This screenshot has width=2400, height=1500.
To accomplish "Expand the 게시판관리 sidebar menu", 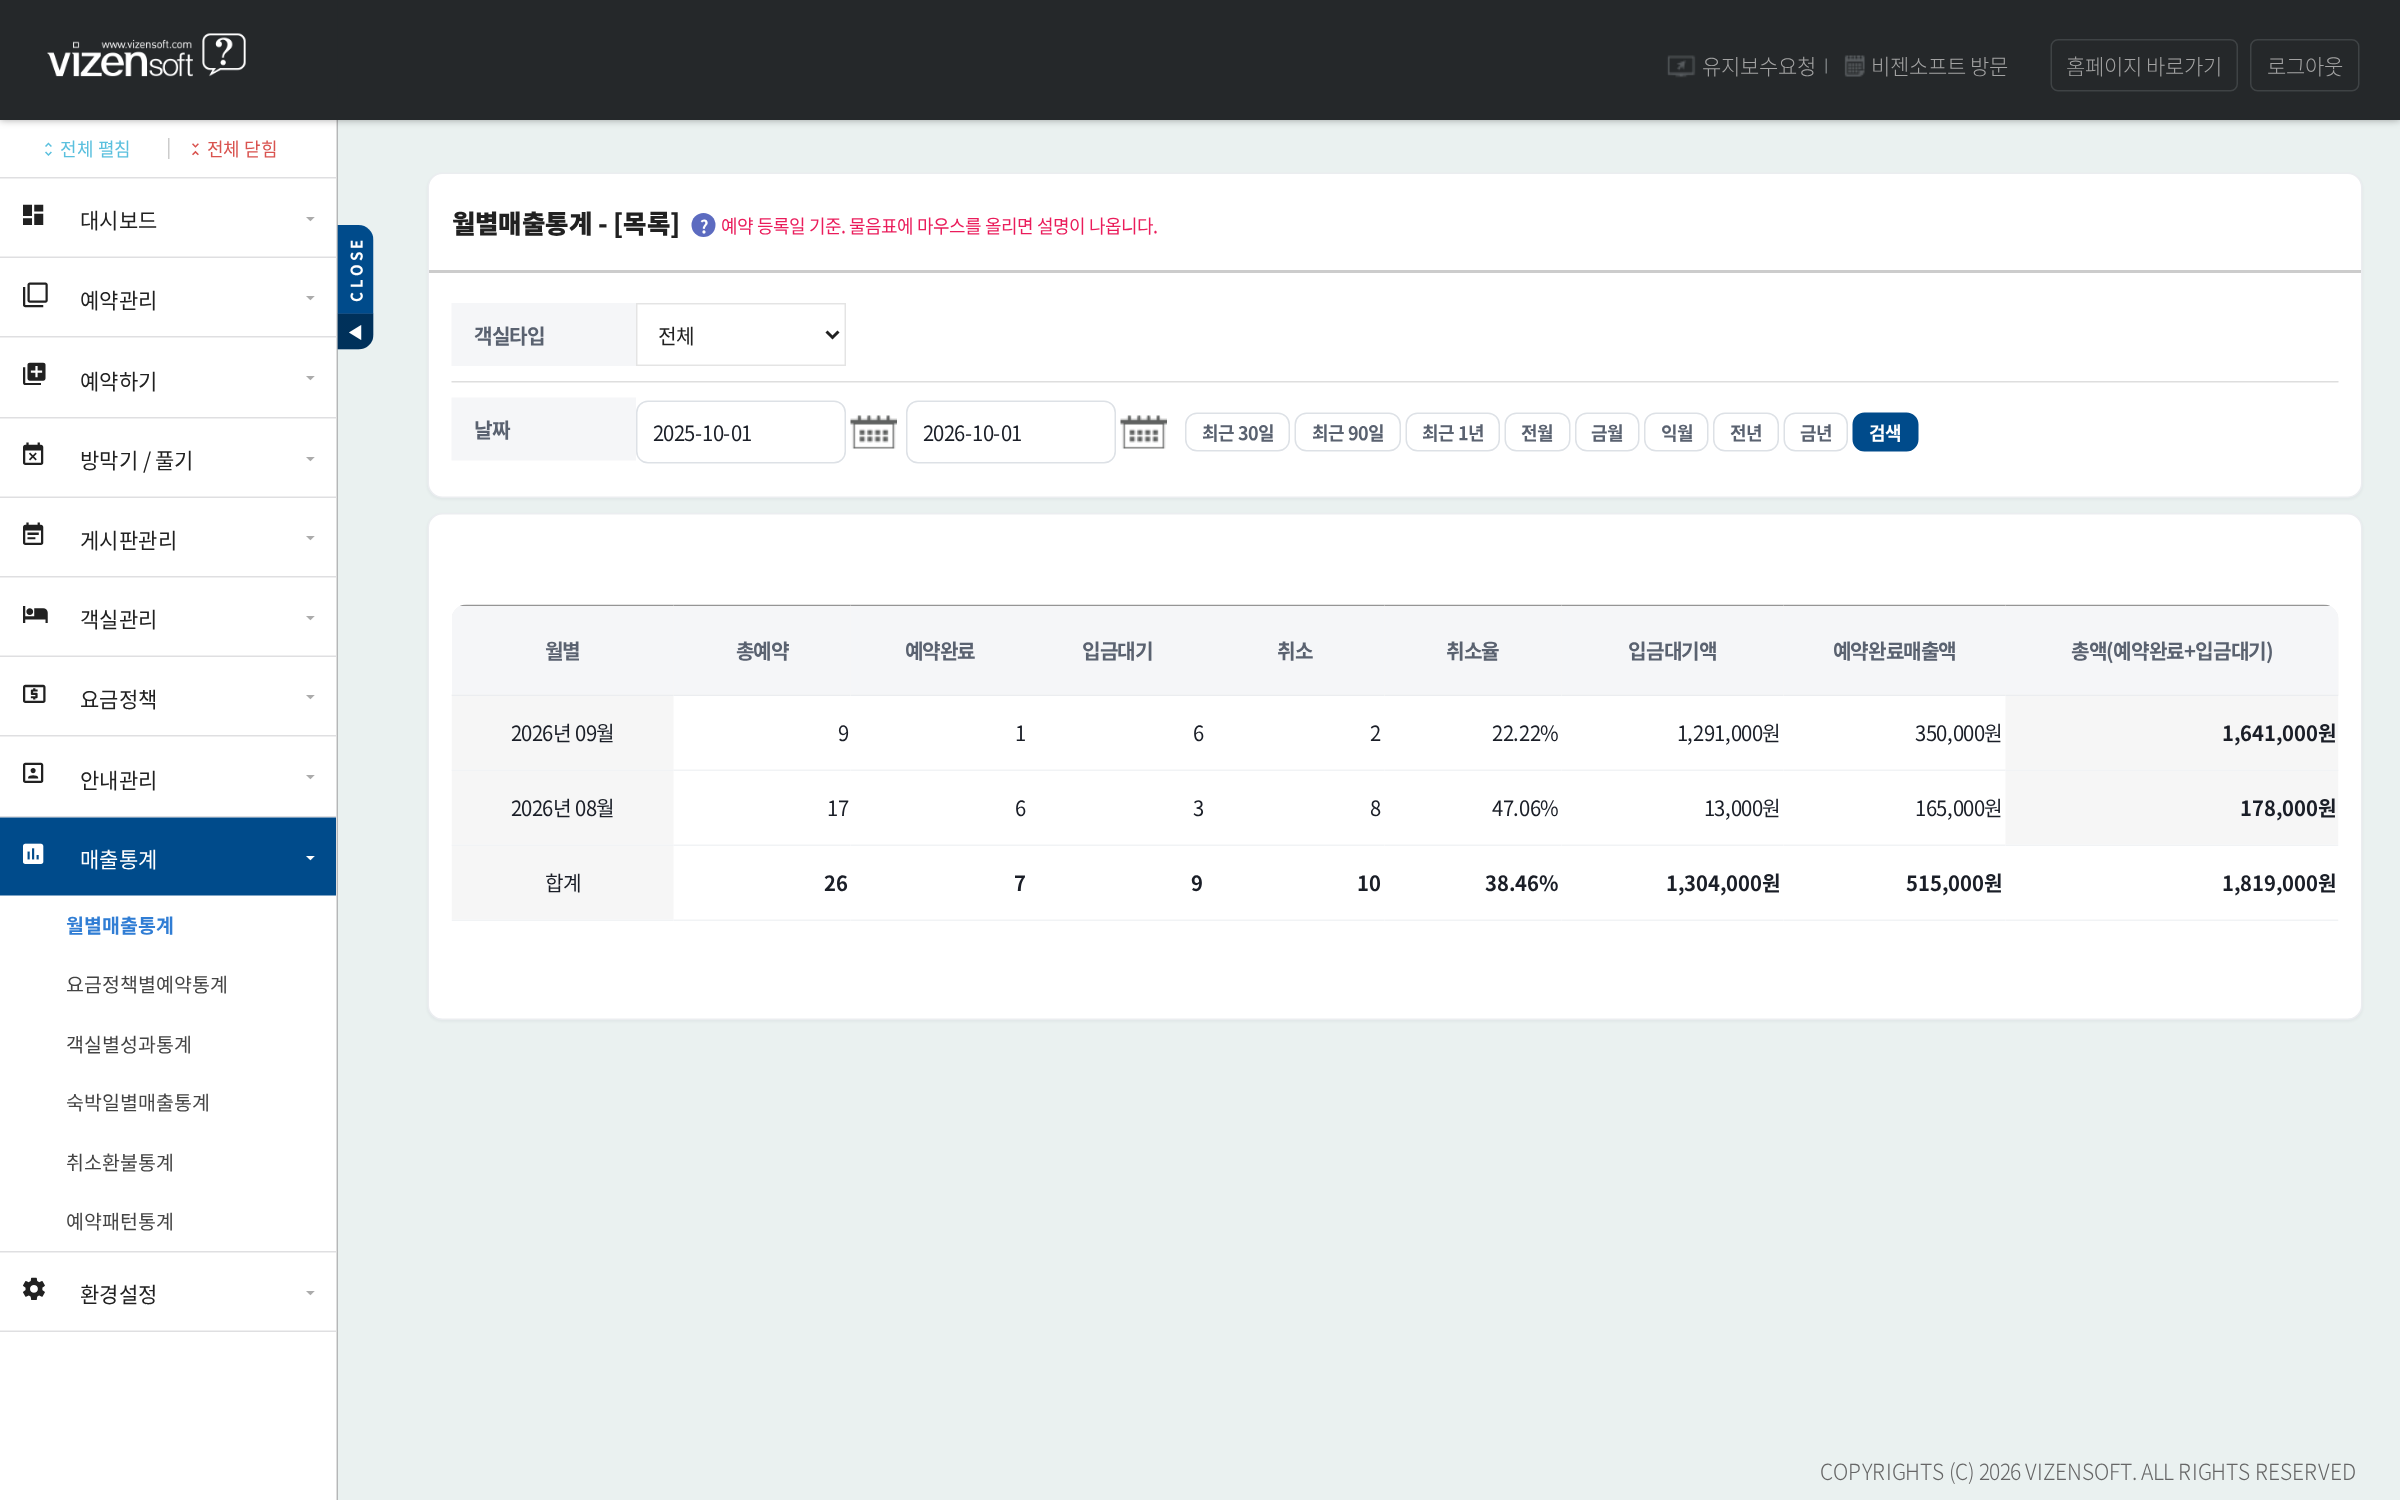I will 168,538.
